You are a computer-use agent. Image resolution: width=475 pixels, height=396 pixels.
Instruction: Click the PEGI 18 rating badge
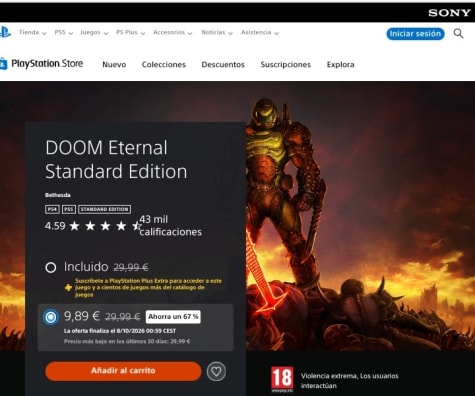coord(282,379)
